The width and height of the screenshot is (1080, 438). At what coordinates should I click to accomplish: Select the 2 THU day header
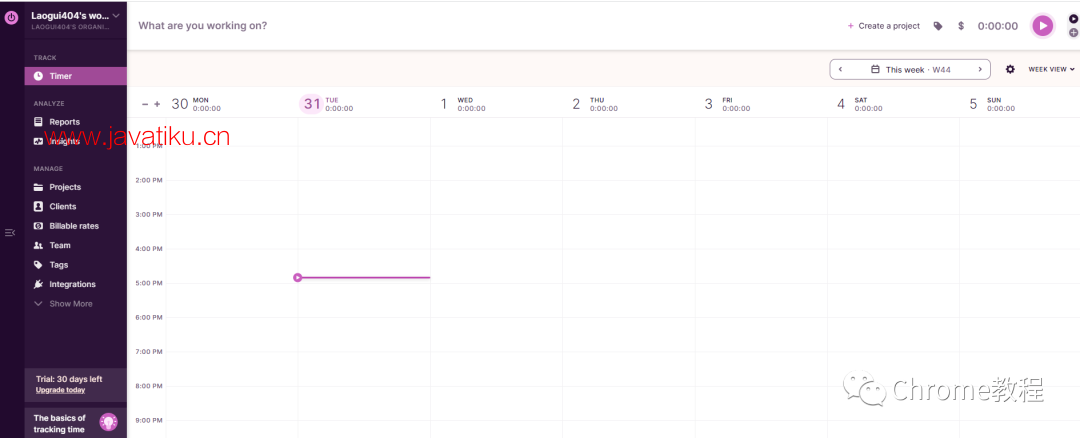pyautogui.click(x=595, y=104)
